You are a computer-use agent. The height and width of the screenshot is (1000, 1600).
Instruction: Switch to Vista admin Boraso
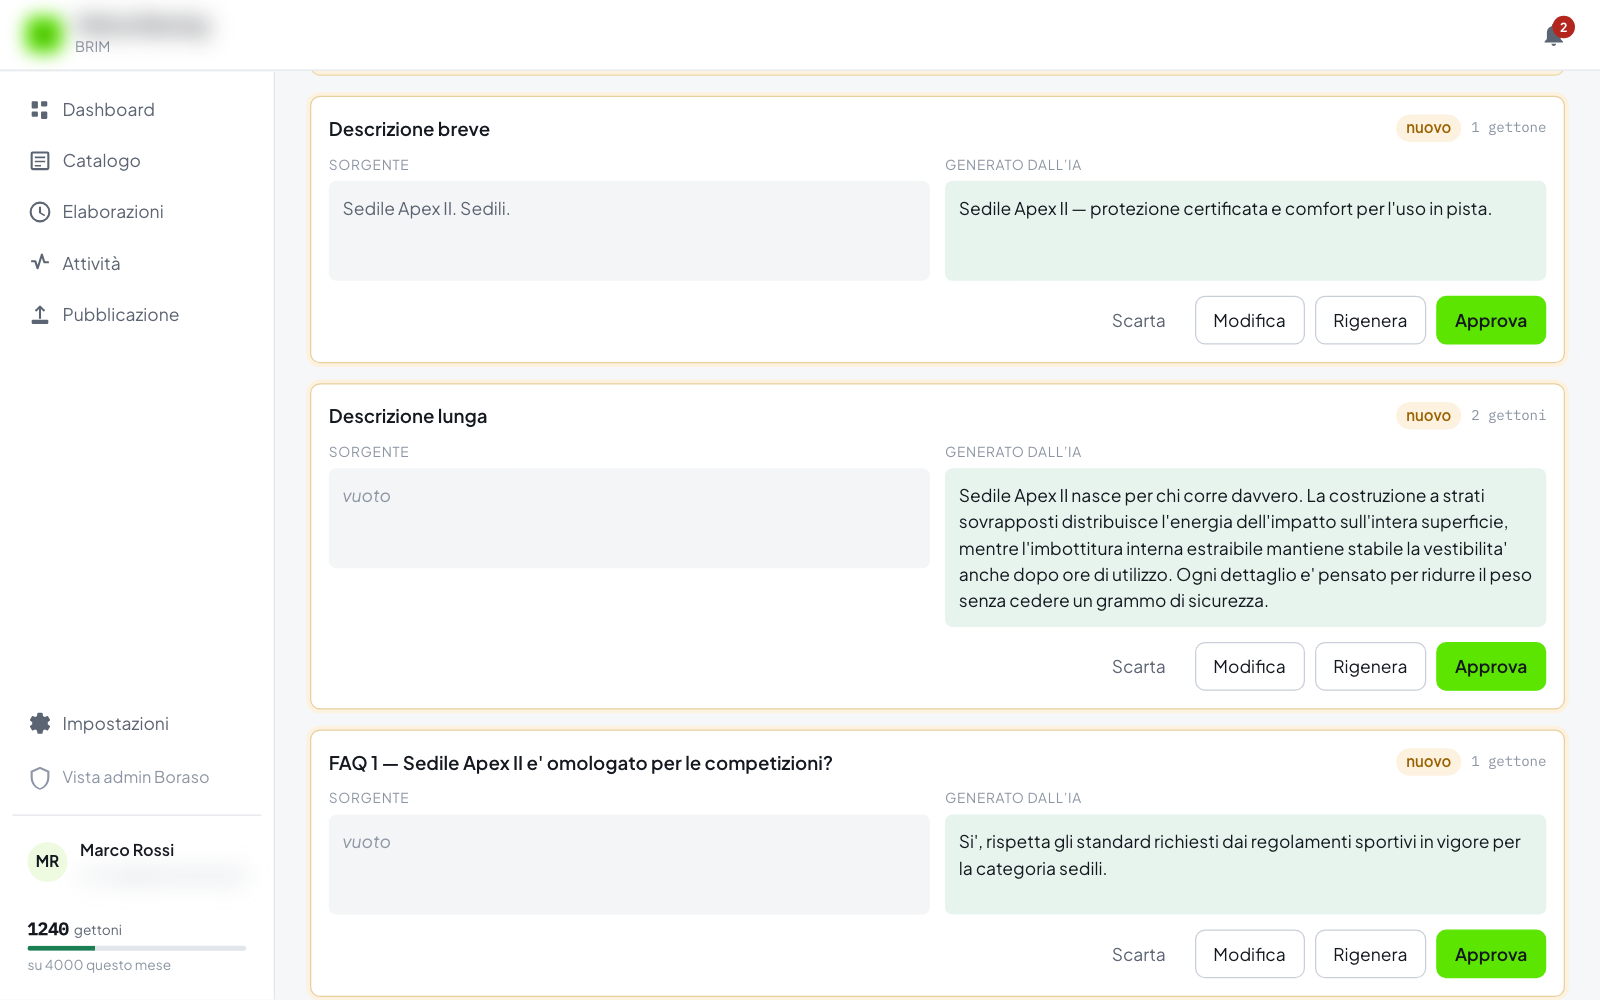pos(137,778)
